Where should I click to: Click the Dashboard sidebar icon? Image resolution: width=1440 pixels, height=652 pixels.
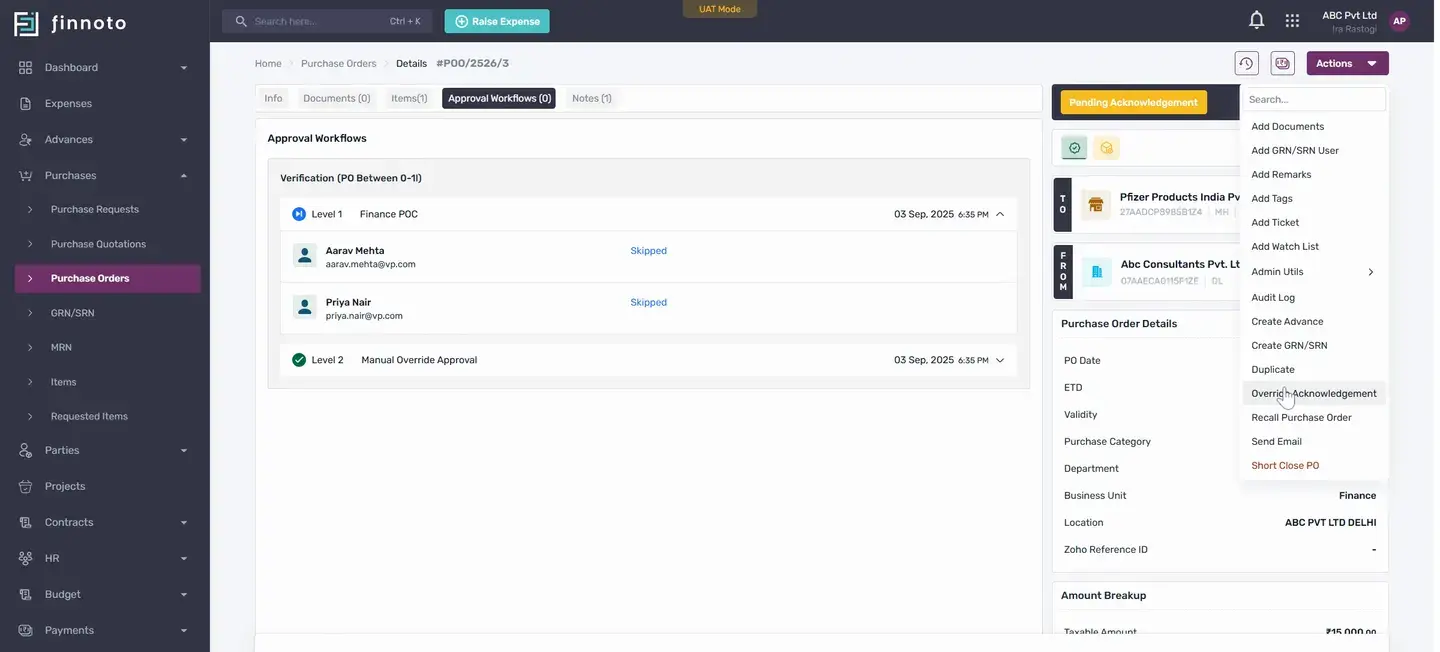pyautogui.click(x=26, y=67)
